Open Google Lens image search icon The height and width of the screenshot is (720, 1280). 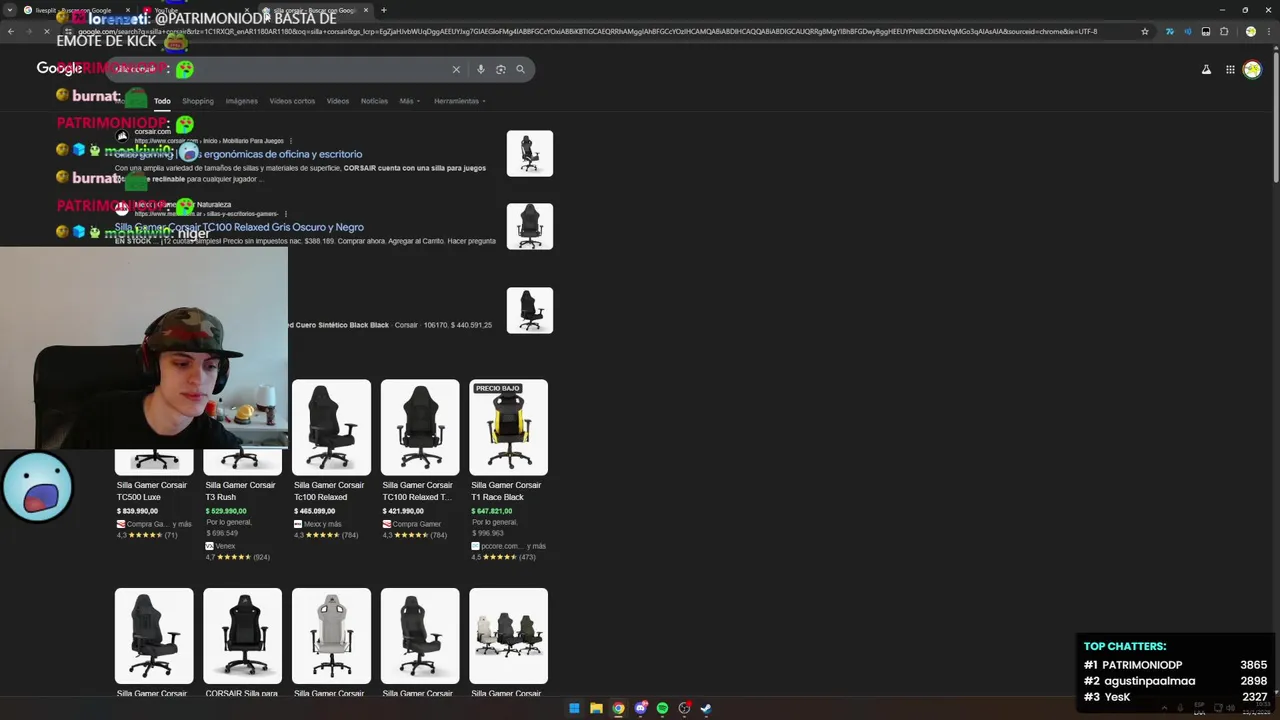point(501,69)
